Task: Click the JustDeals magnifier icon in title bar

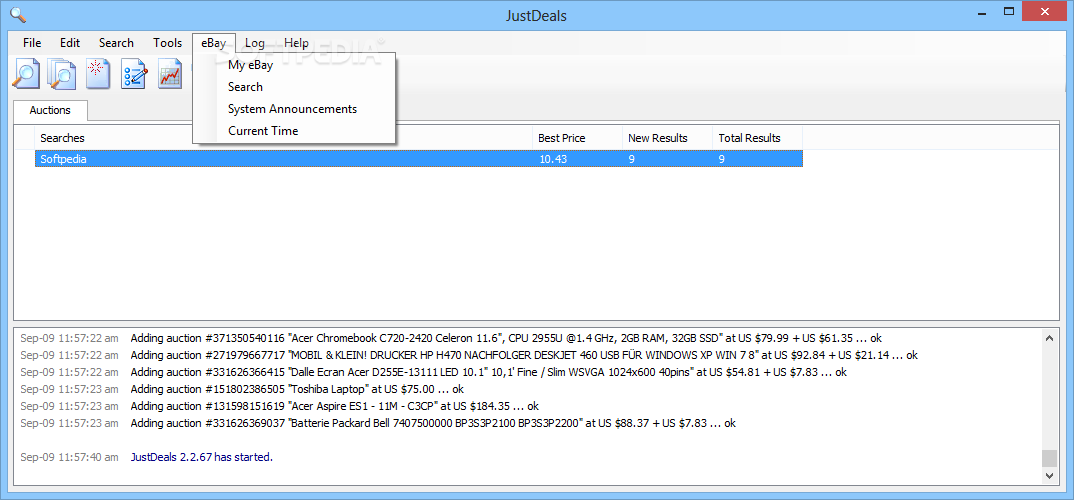Action: pyautogui.click(x=18, y=14)
